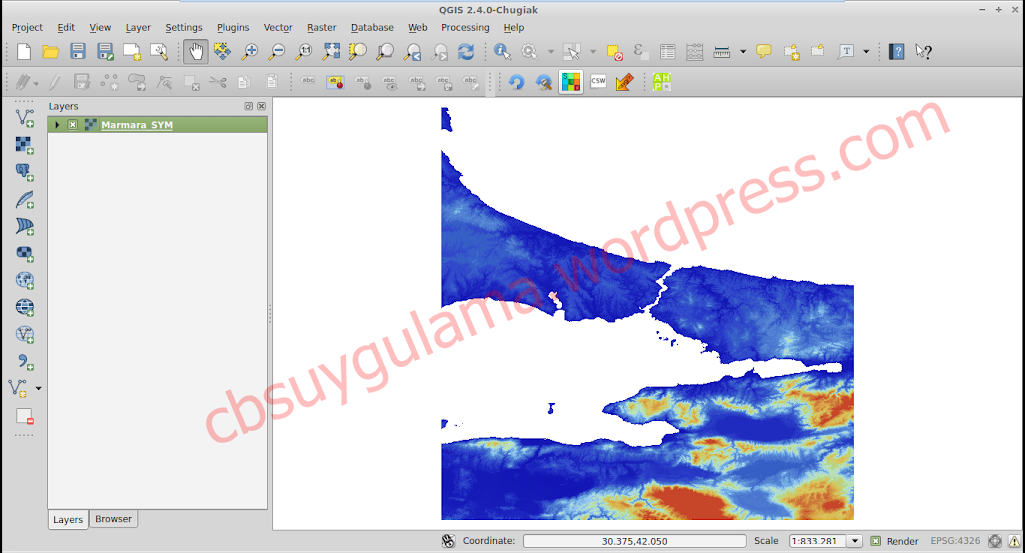Screen dimensions: 1025x553
Task: Select the Measure Line ruler tool
Action: click(722, 52)
